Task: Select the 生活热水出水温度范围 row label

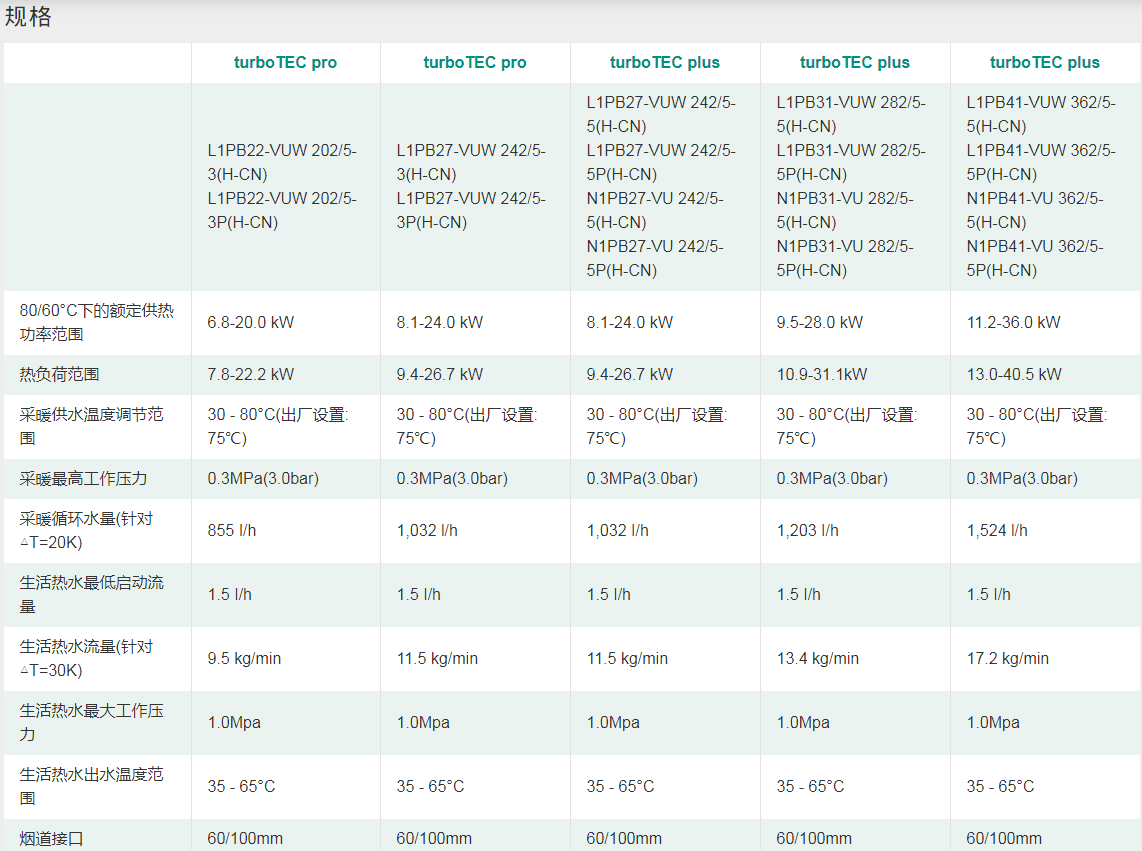Action: tap(91, 786)
